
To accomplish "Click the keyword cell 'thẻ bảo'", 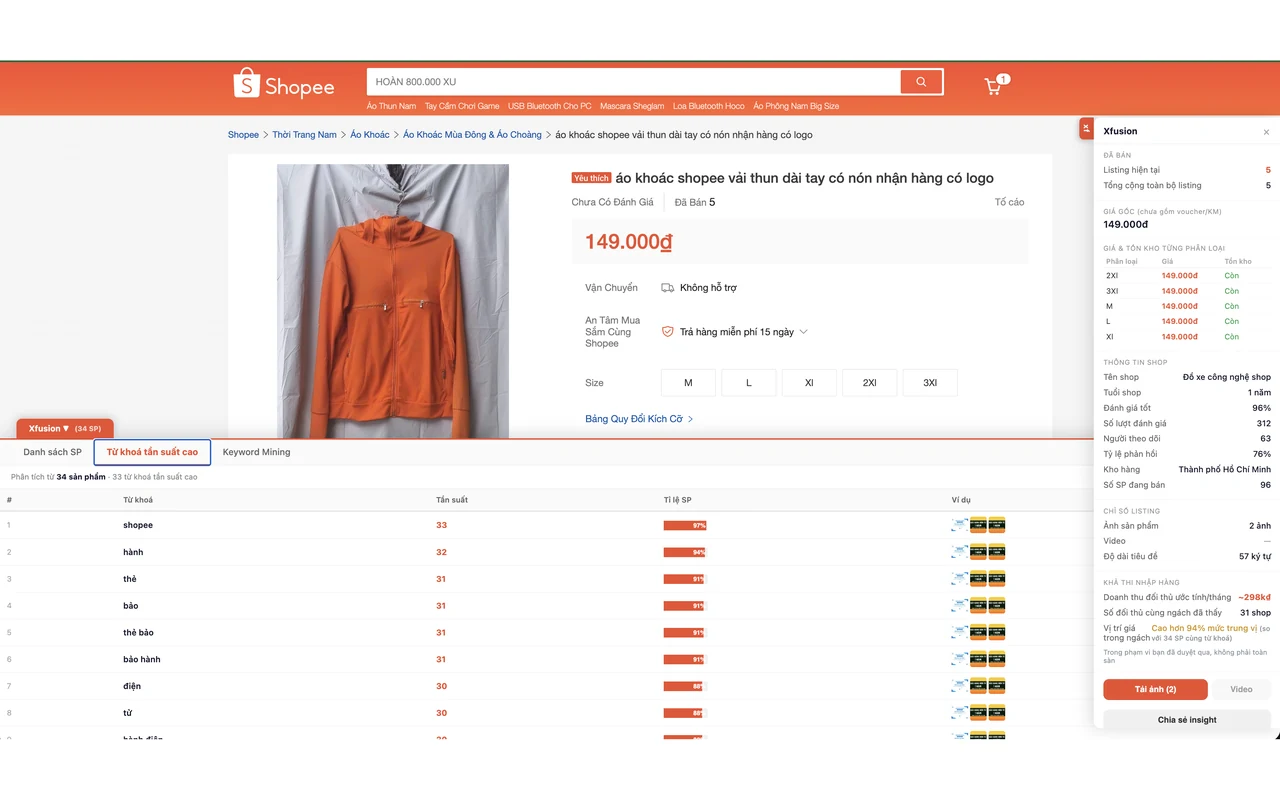I will pyautogui.click(x=138, y=633).
